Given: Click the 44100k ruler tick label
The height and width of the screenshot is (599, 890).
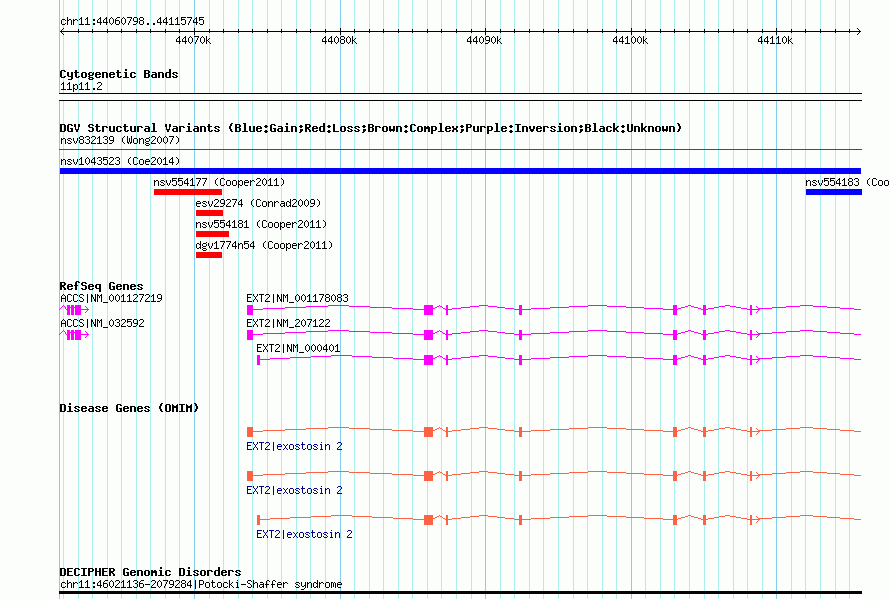Looking at the screenshot, I should tap(630, 40).
